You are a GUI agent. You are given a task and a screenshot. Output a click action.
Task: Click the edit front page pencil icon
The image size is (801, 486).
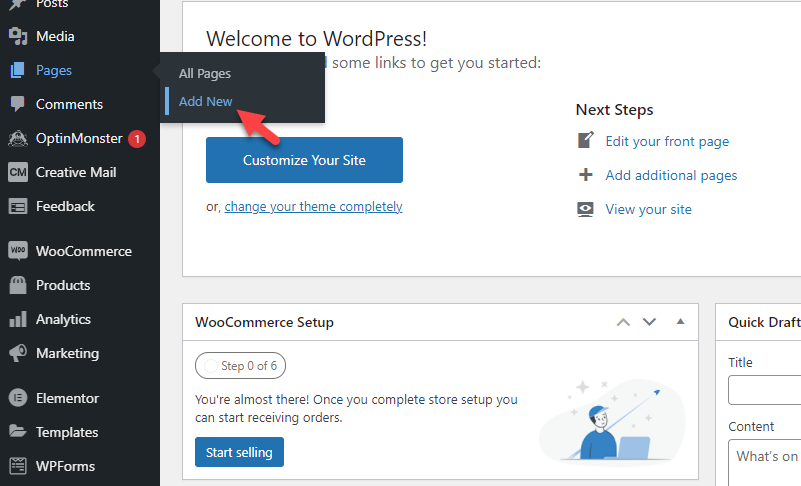[585, 141]
